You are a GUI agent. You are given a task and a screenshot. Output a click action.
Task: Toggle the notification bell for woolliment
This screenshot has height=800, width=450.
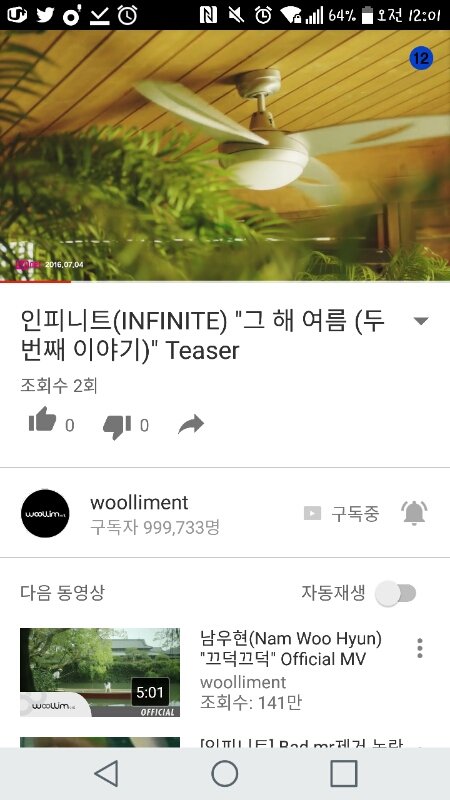click(x=414, y=513)
